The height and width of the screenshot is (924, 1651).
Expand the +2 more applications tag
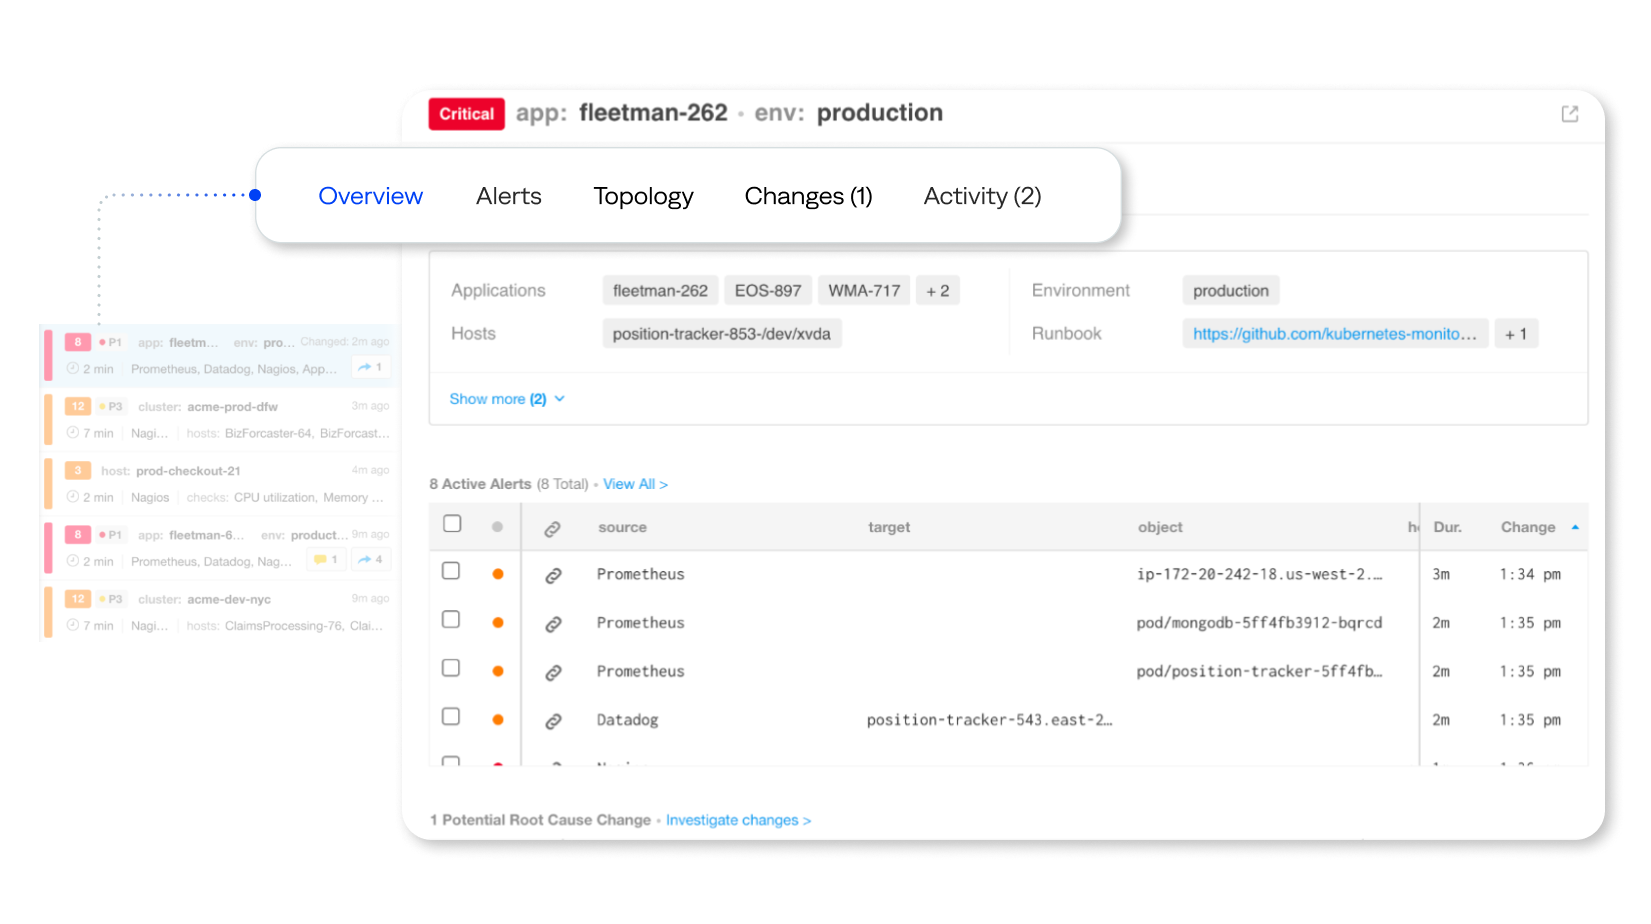(937, 291)
